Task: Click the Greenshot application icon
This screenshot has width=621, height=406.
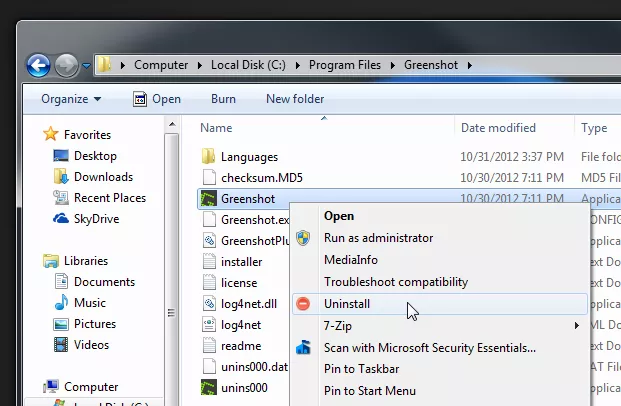Action: click(x=209, y=198)
